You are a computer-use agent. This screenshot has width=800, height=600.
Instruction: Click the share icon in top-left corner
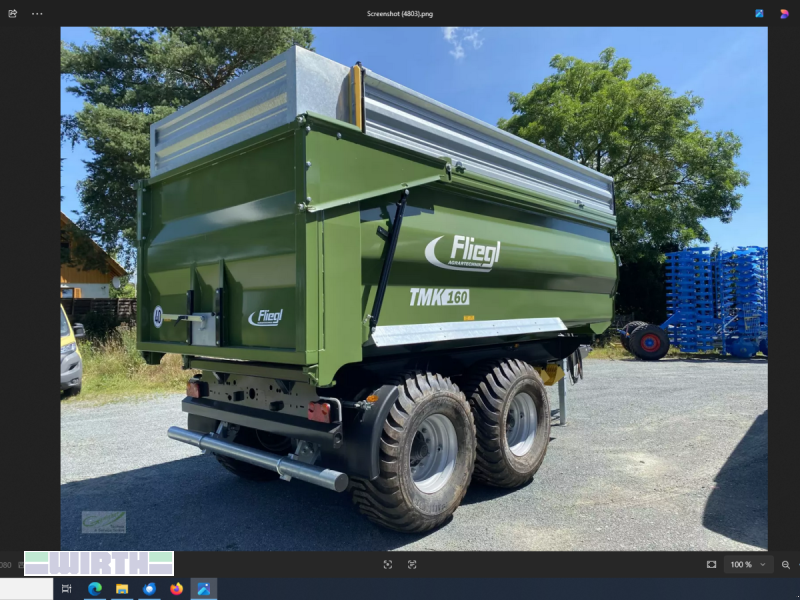click(x=13, y=14)
